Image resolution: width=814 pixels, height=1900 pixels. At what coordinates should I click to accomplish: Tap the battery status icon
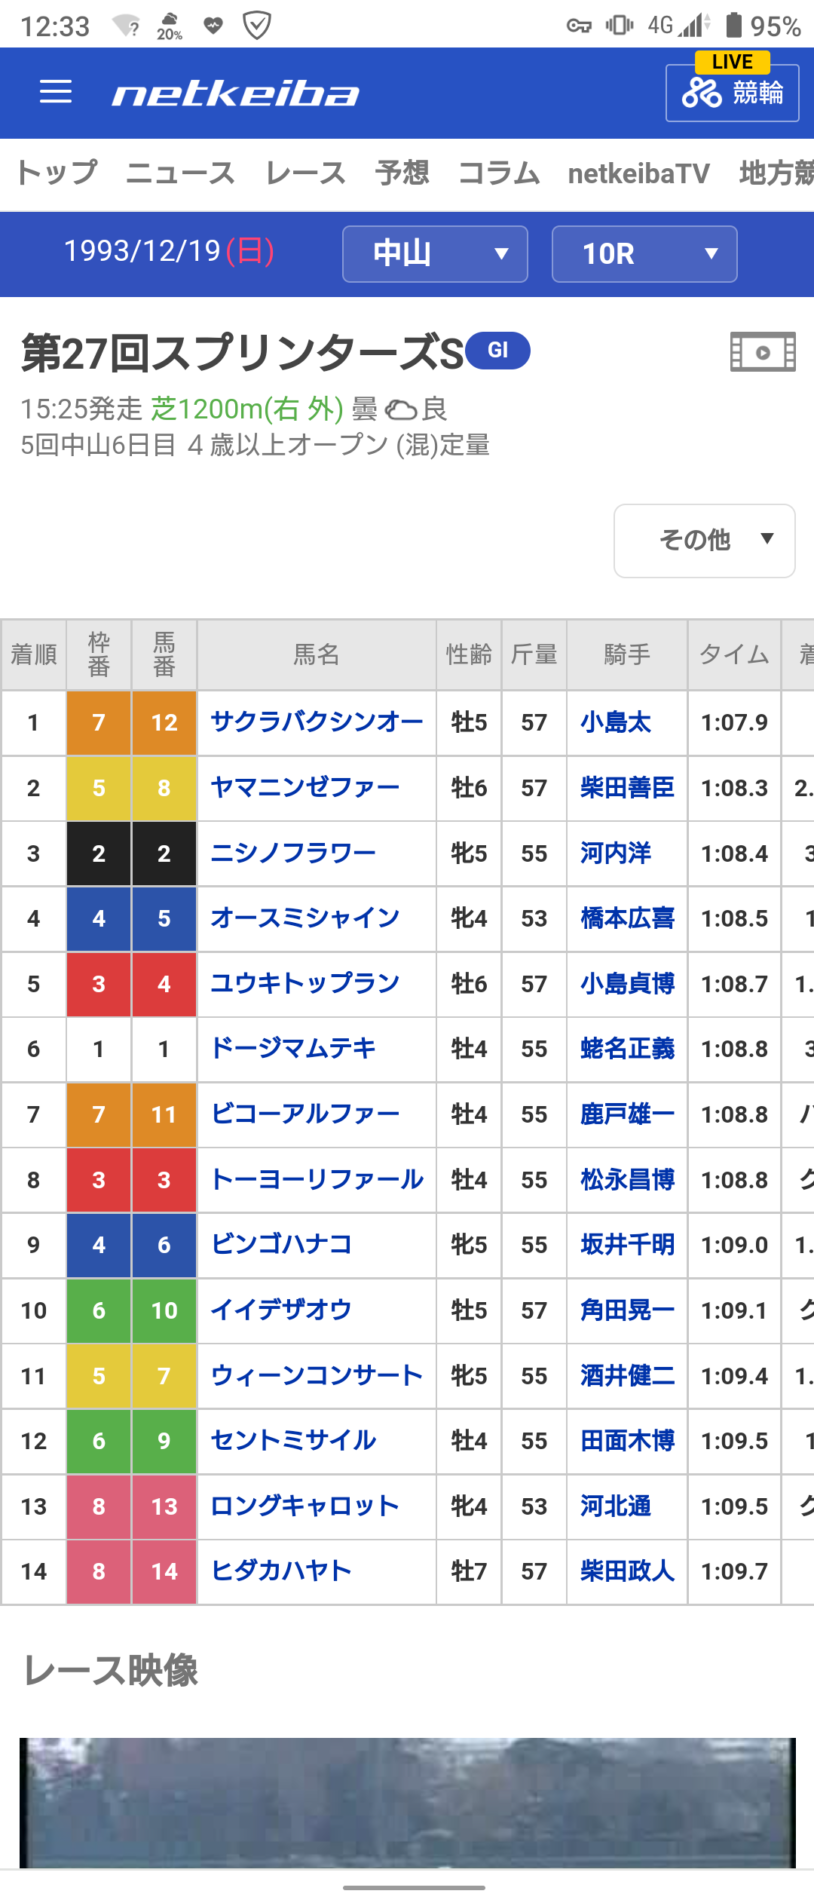734,25
